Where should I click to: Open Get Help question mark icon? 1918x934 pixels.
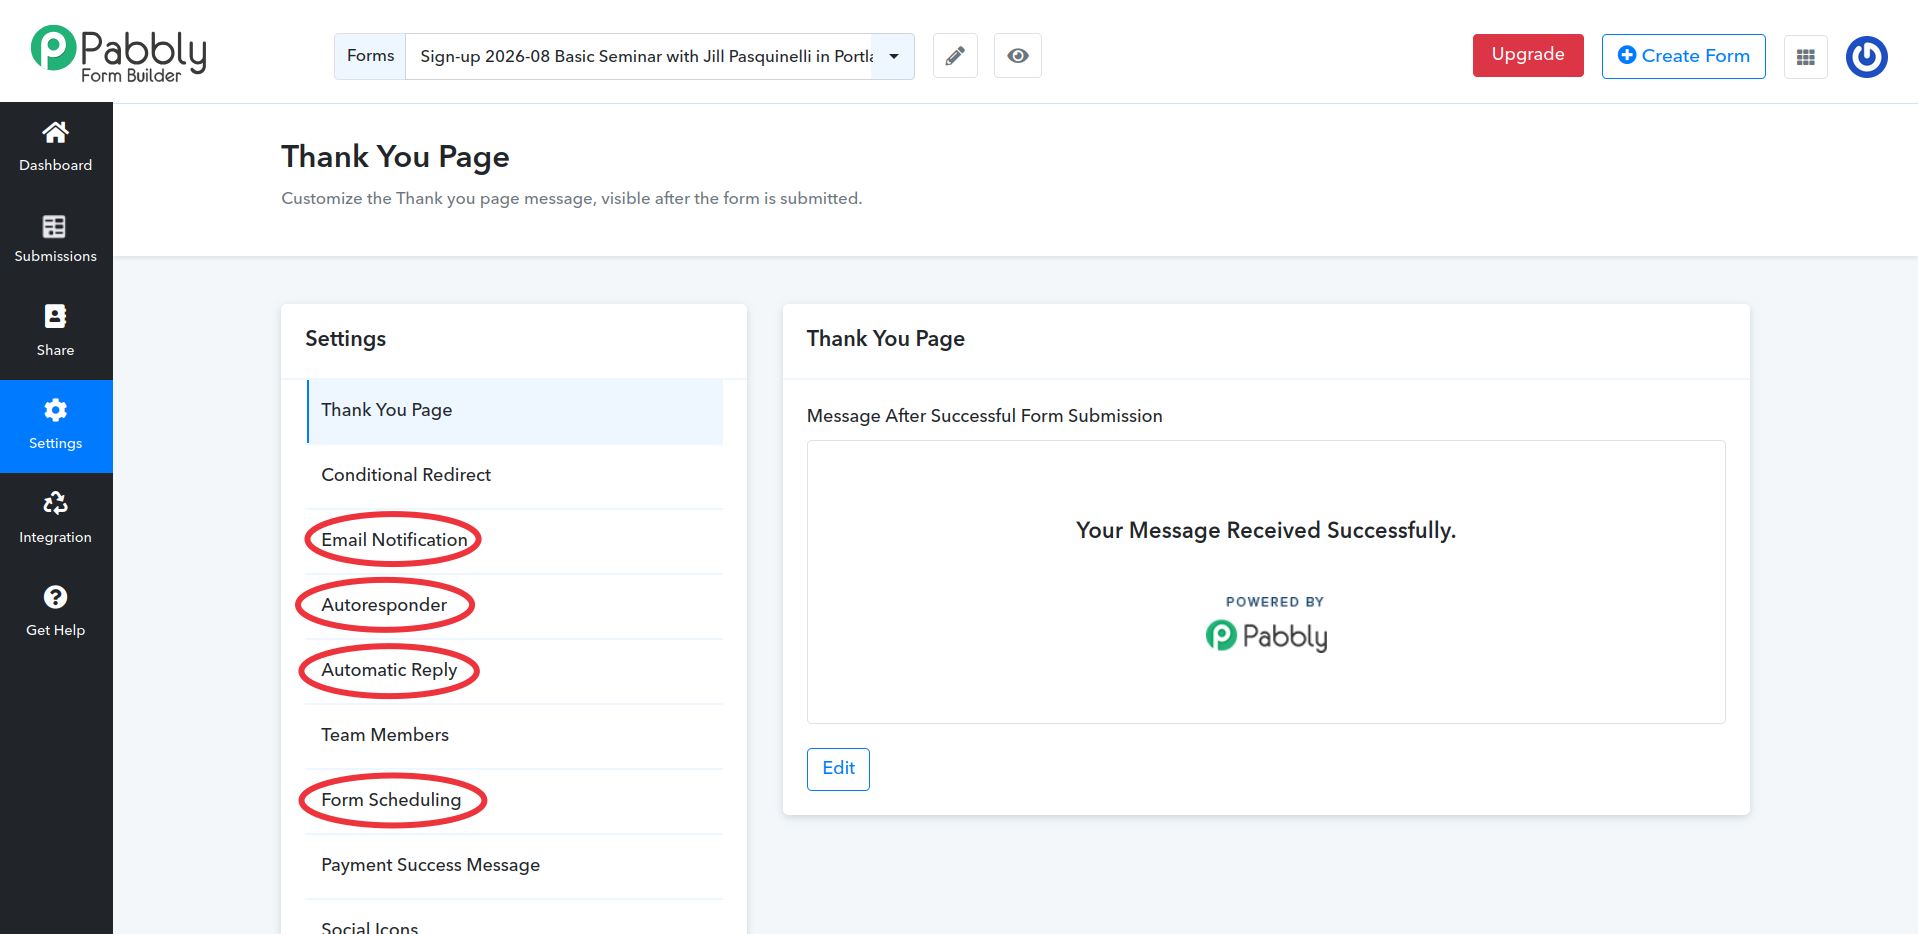pos(55,597)
